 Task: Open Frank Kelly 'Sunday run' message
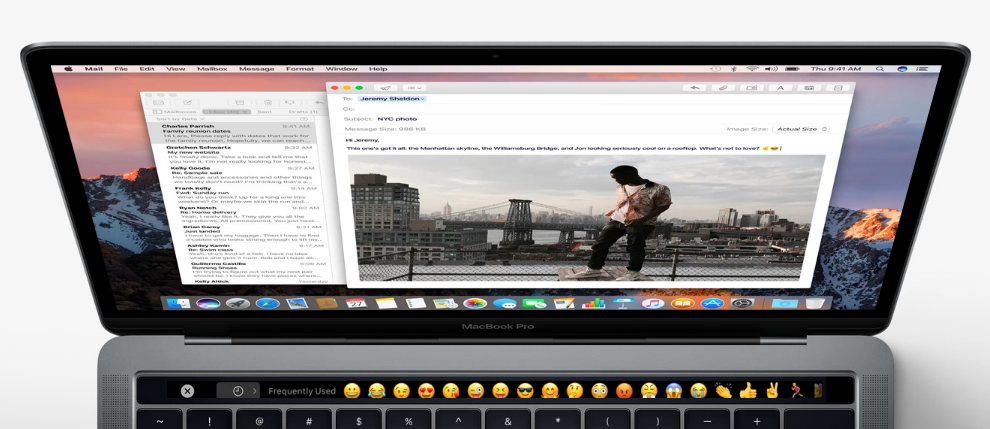click(246, 196)
